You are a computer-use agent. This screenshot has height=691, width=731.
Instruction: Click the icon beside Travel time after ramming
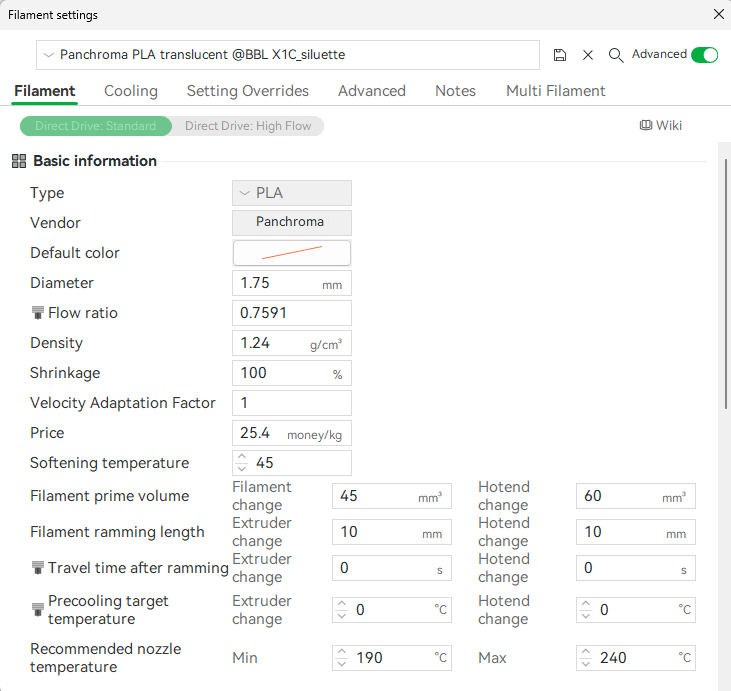(38, 568)
